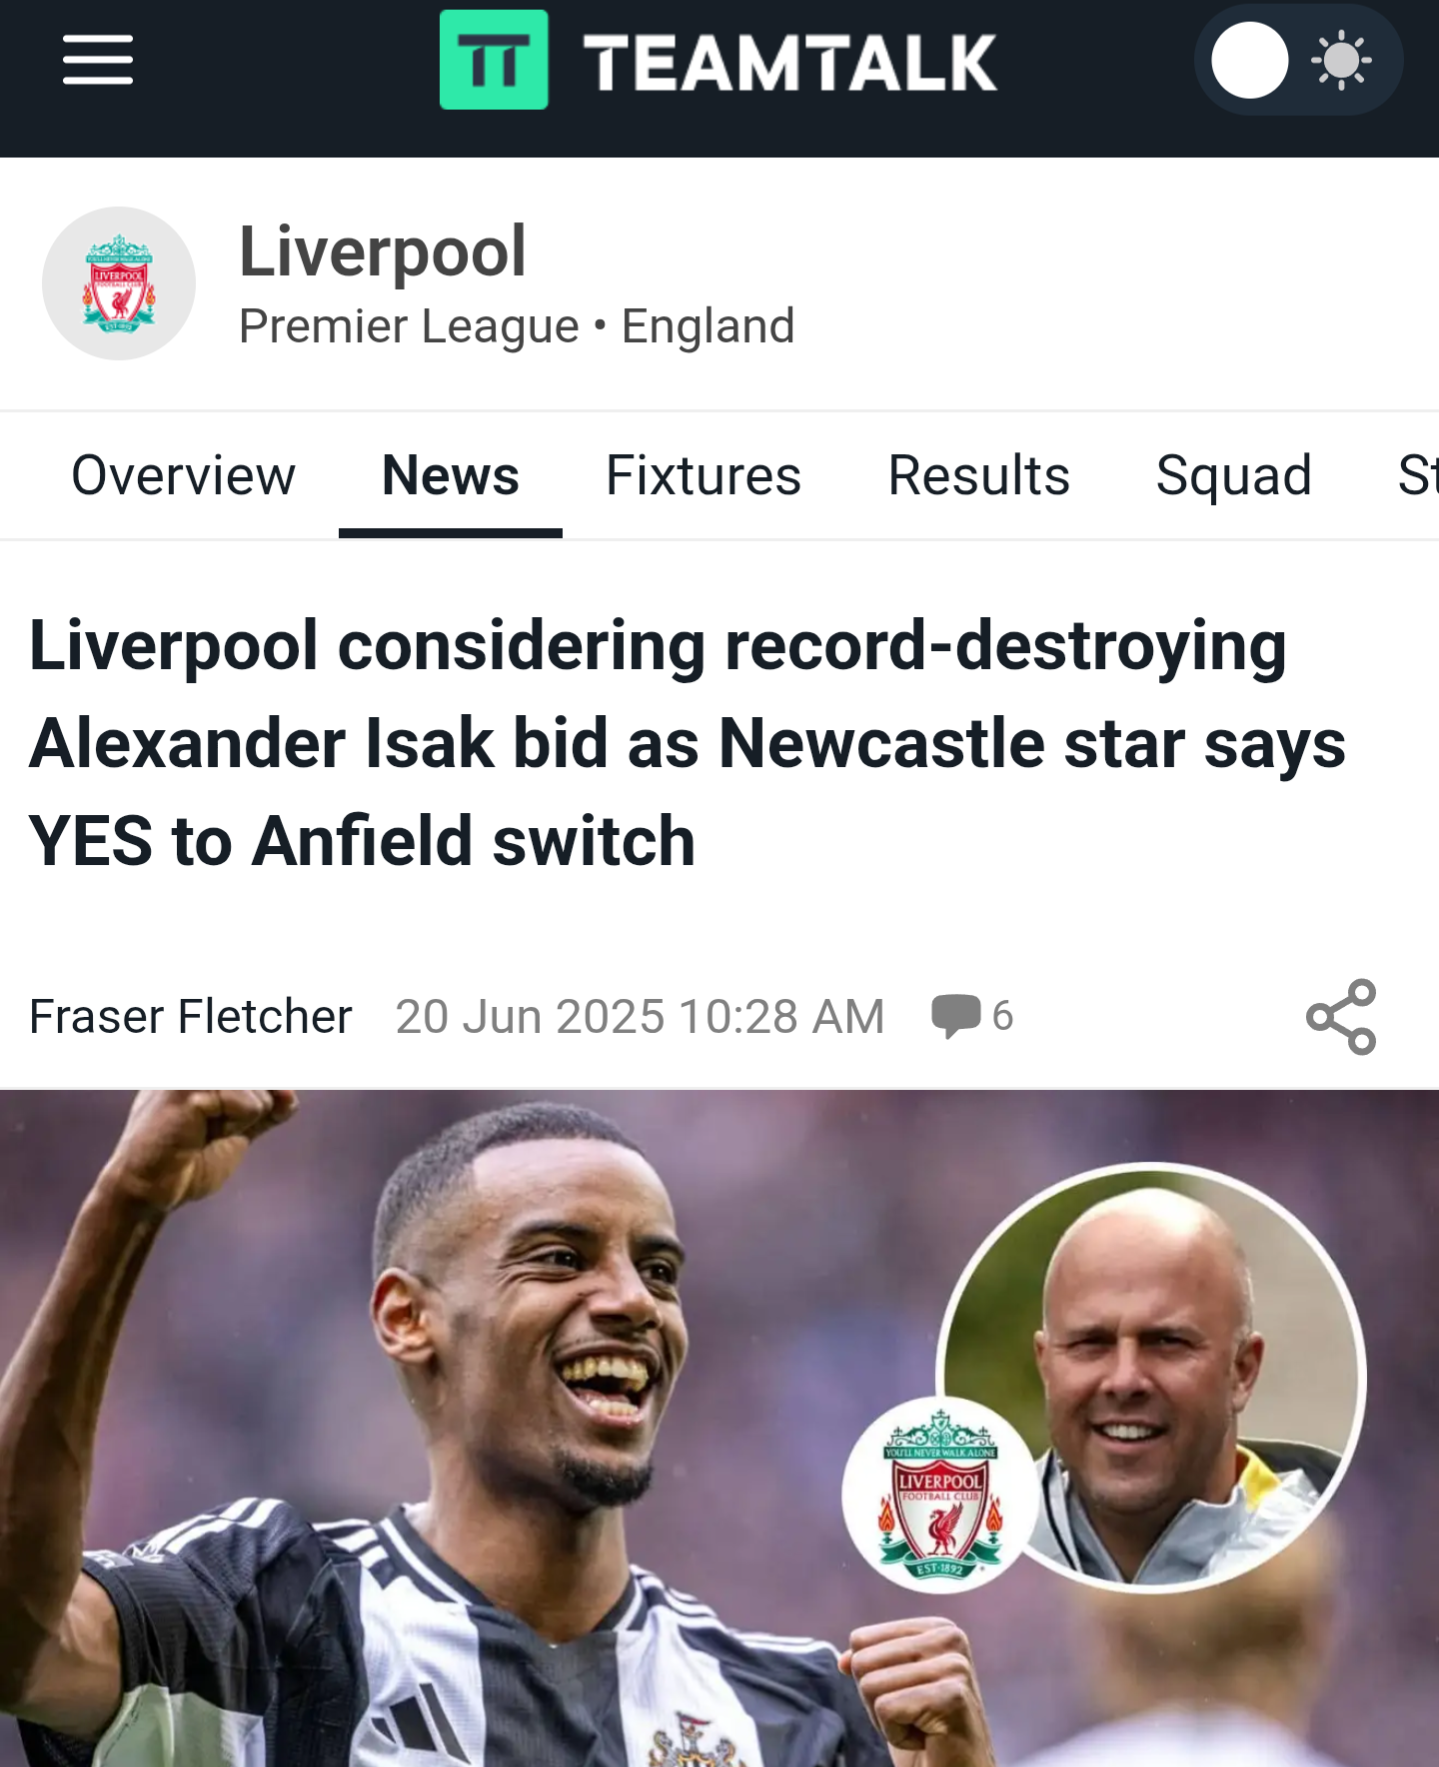Click the Liverpool team name heading
Image resolution: width=1439 pixels, height=1767 pixels.
[383, 251]
